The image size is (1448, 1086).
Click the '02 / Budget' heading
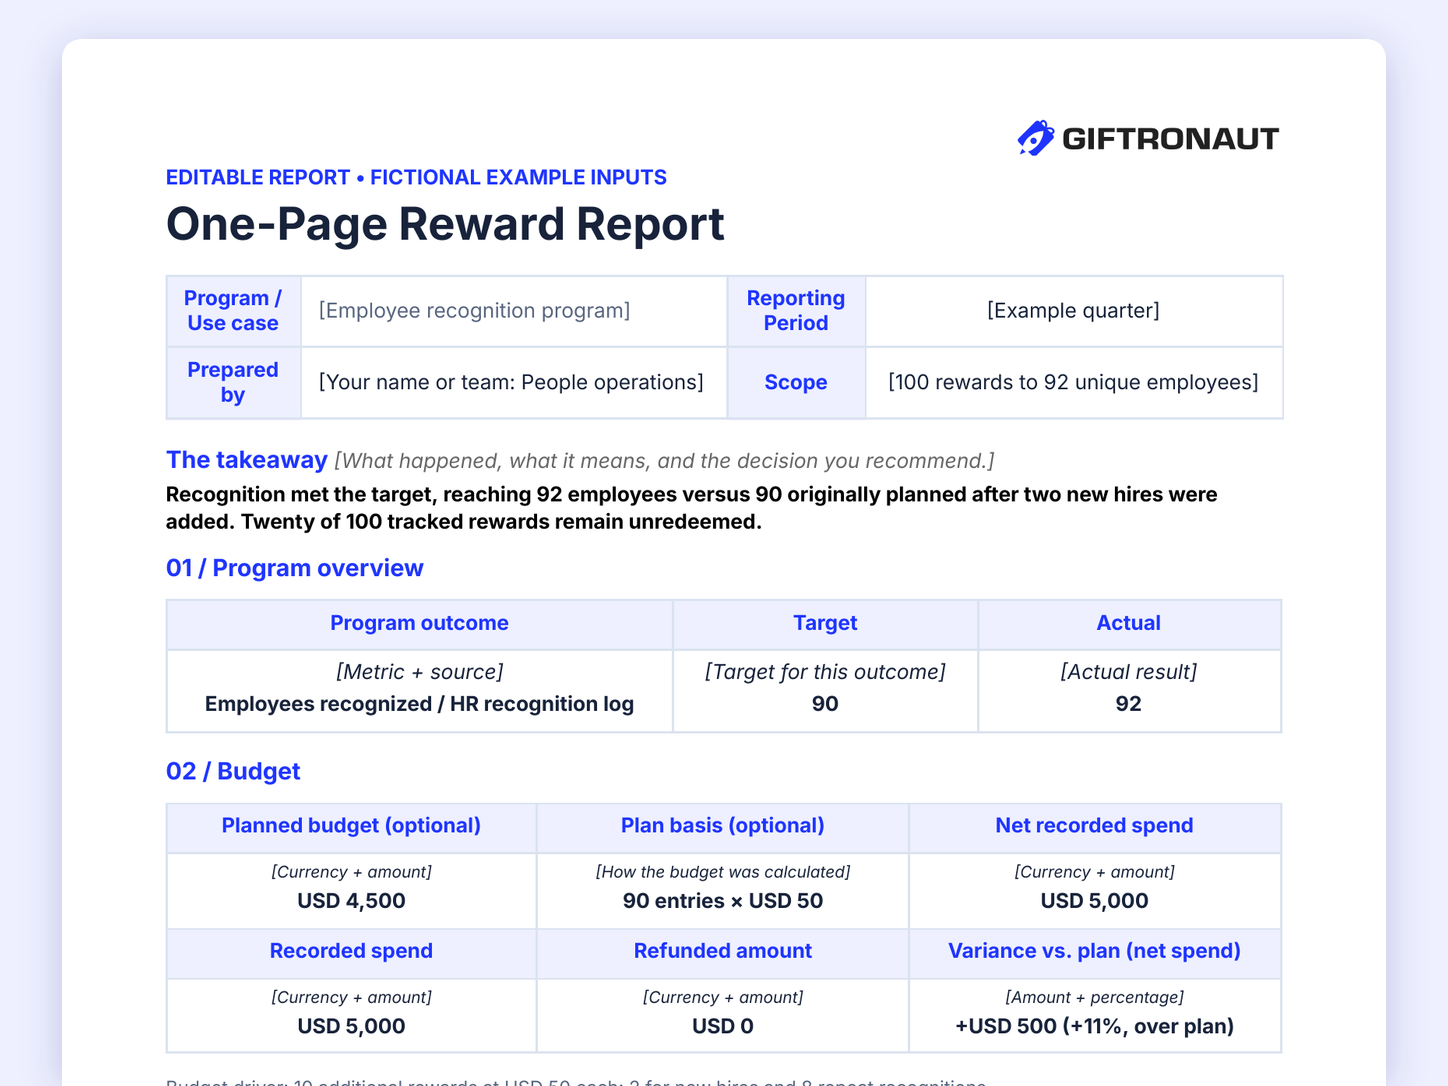[x=233, y=771]
